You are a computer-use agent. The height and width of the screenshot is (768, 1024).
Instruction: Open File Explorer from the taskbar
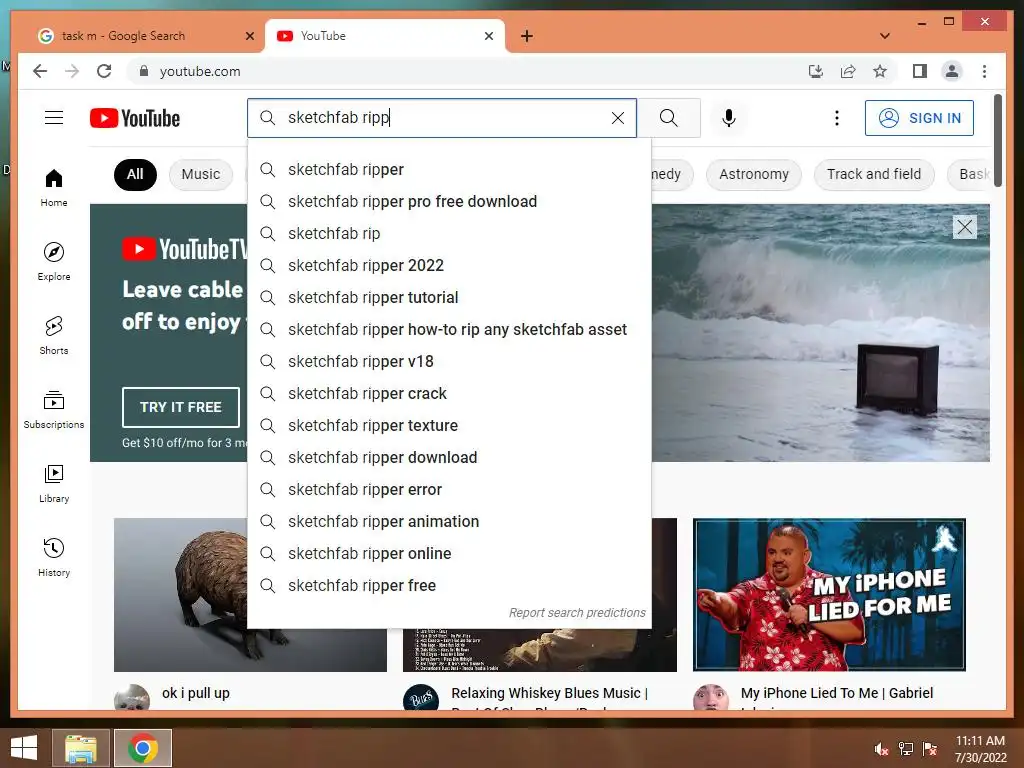coord(81,748)
